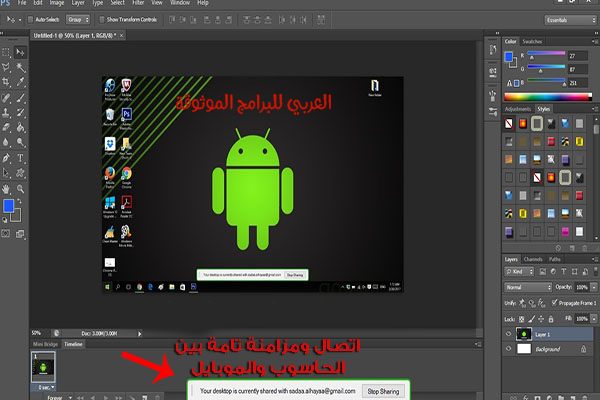Select the Healing Brush tool
This screenshot has height=400, width=600.
(x=6, y=98)
